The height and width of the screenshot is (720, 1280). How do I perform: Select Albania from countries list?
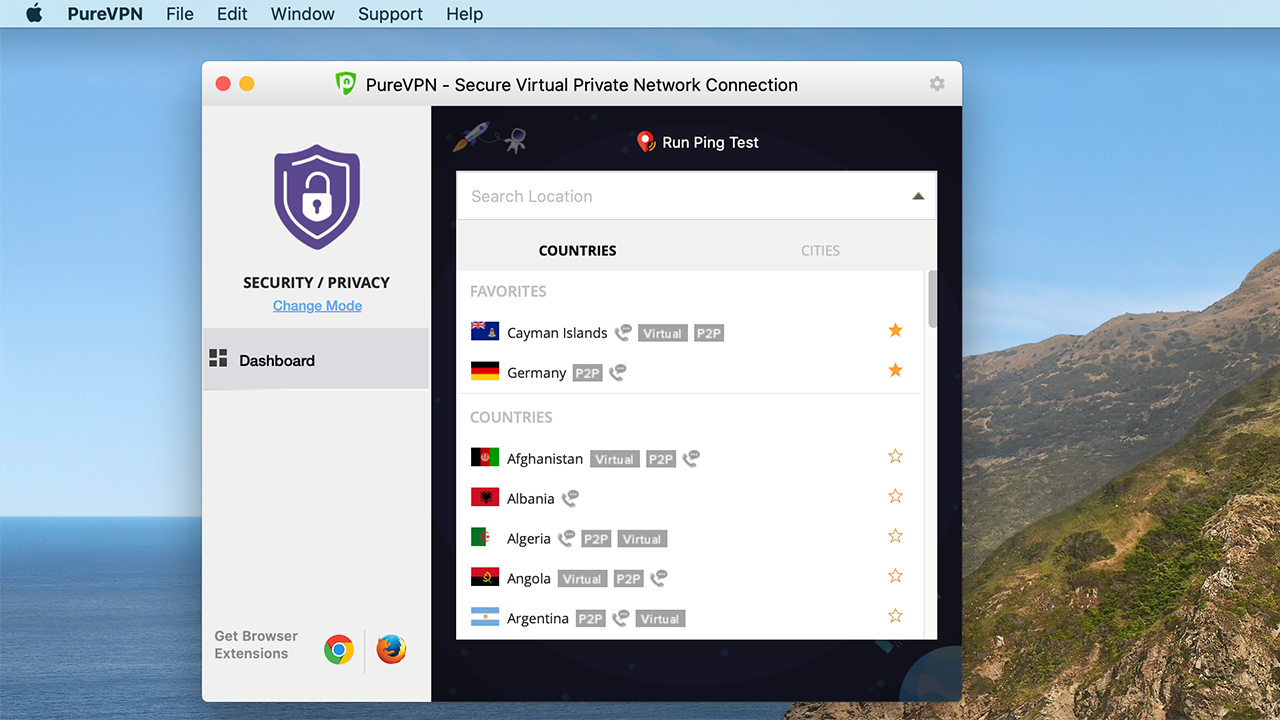(530, 499)
